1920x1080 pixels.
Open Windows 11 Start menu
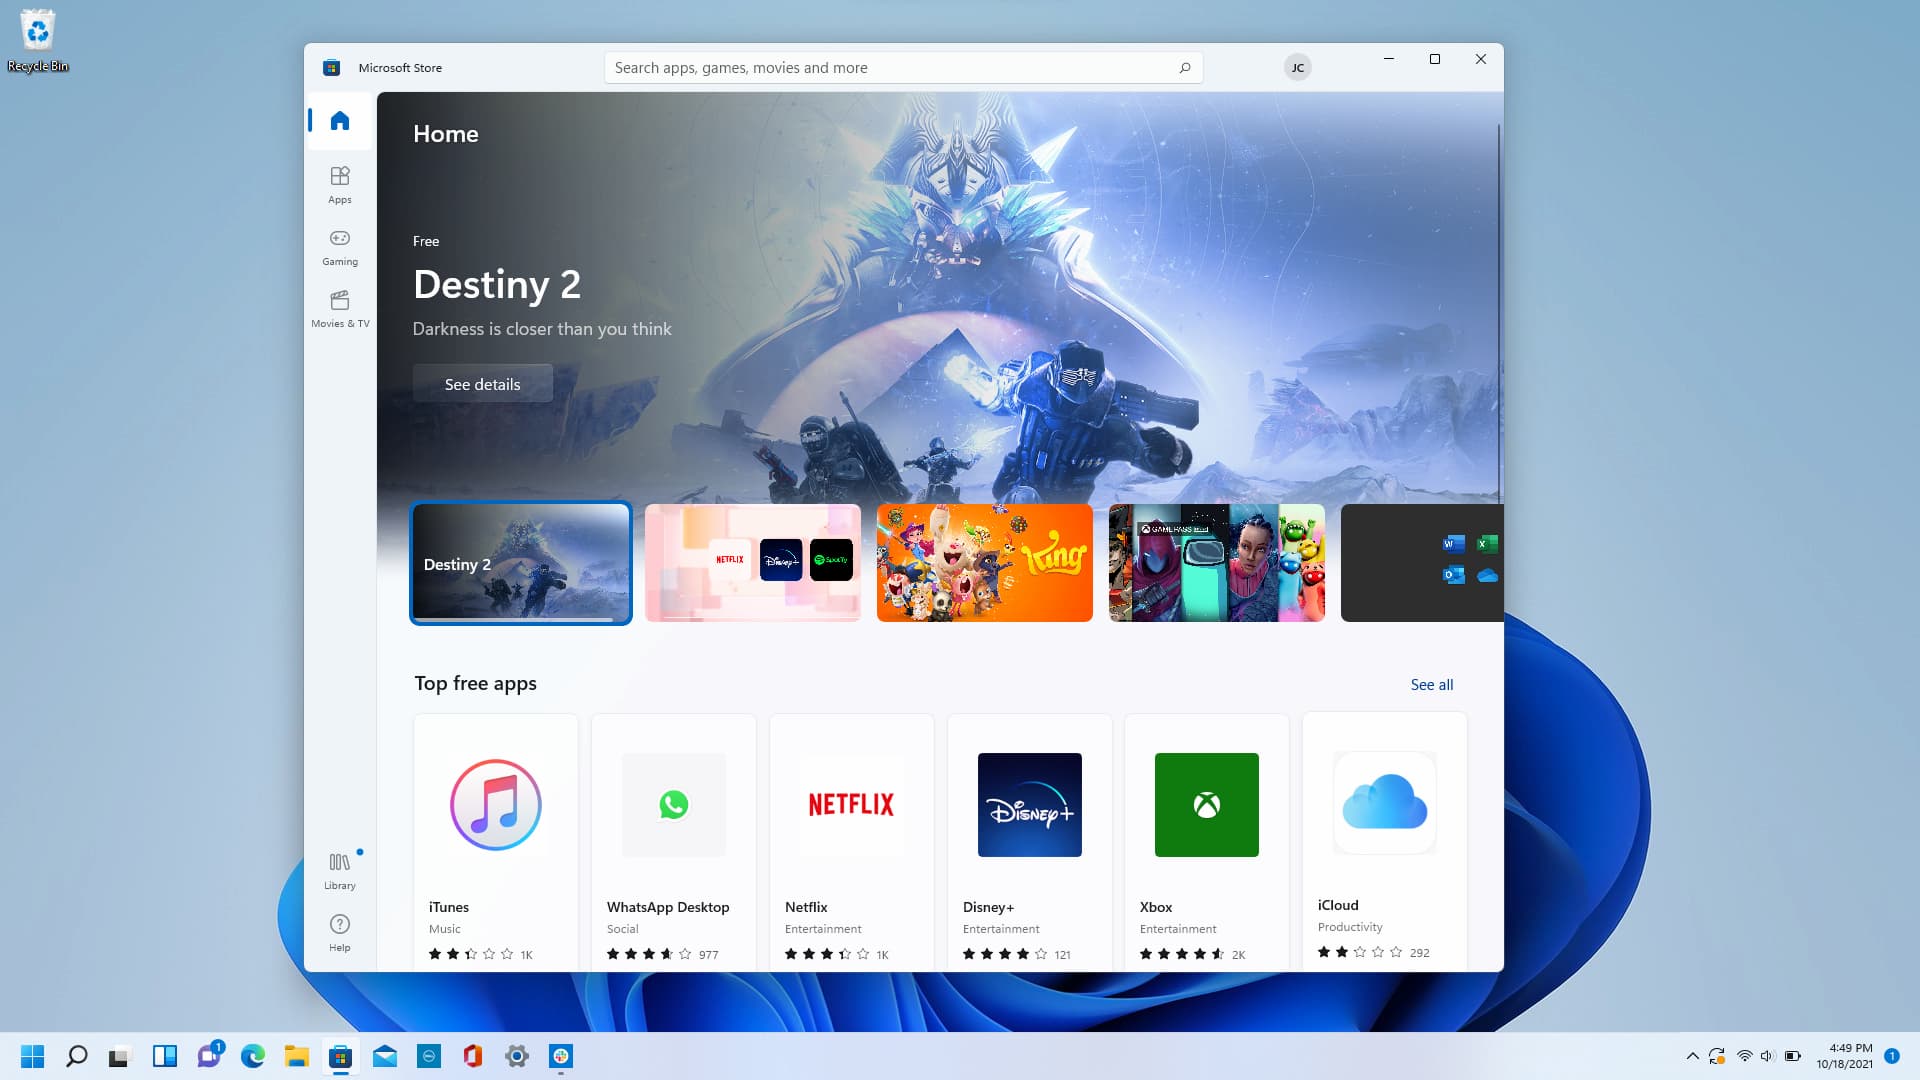tap(32, 1055)
